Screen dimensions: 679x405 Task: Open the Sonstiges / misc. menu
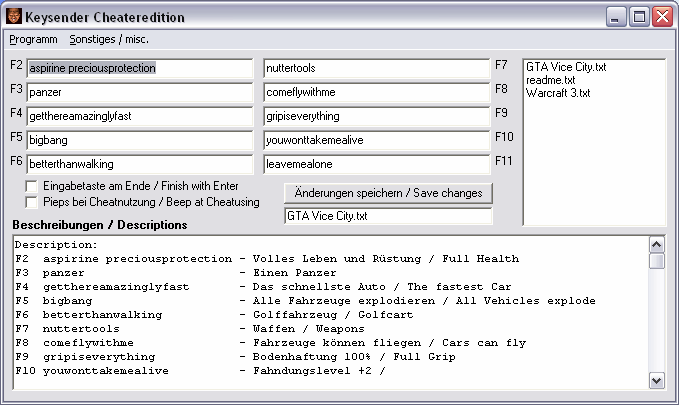pyautogui.click(x=109, y=39)
